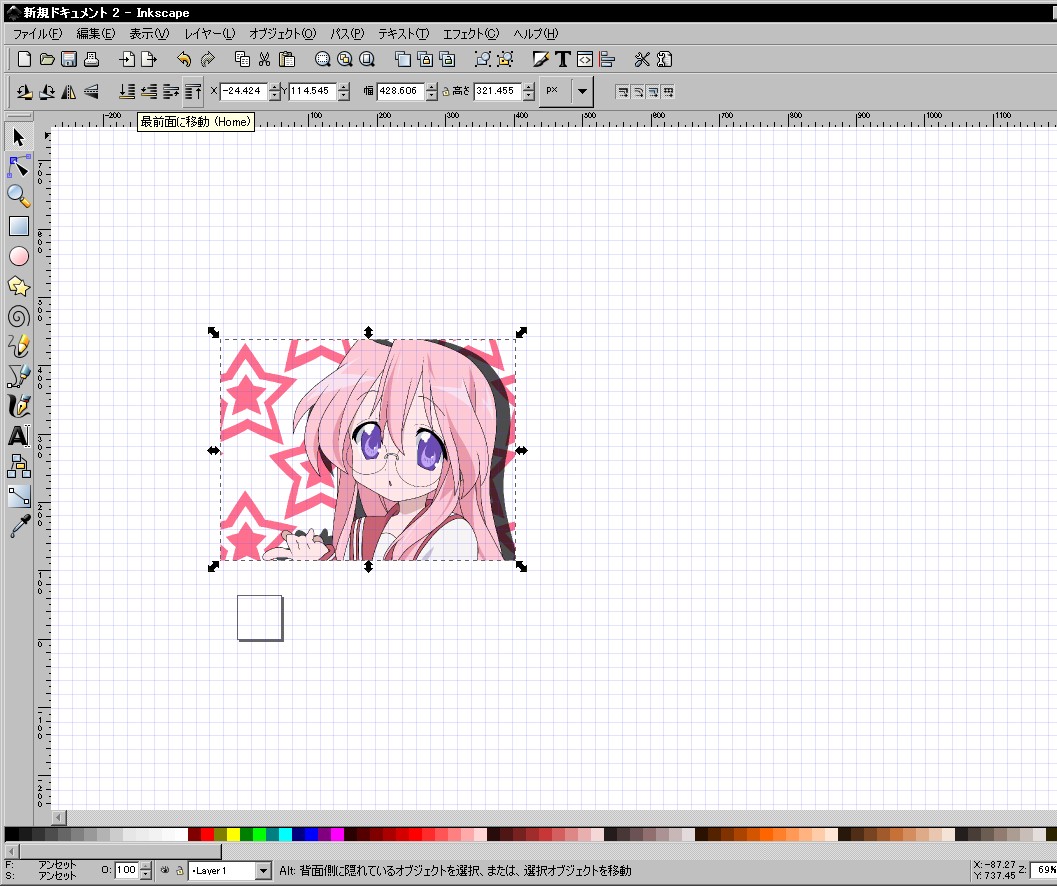
Task: Open Inkscape preferences icon
Action: click(x=642, y=59)
